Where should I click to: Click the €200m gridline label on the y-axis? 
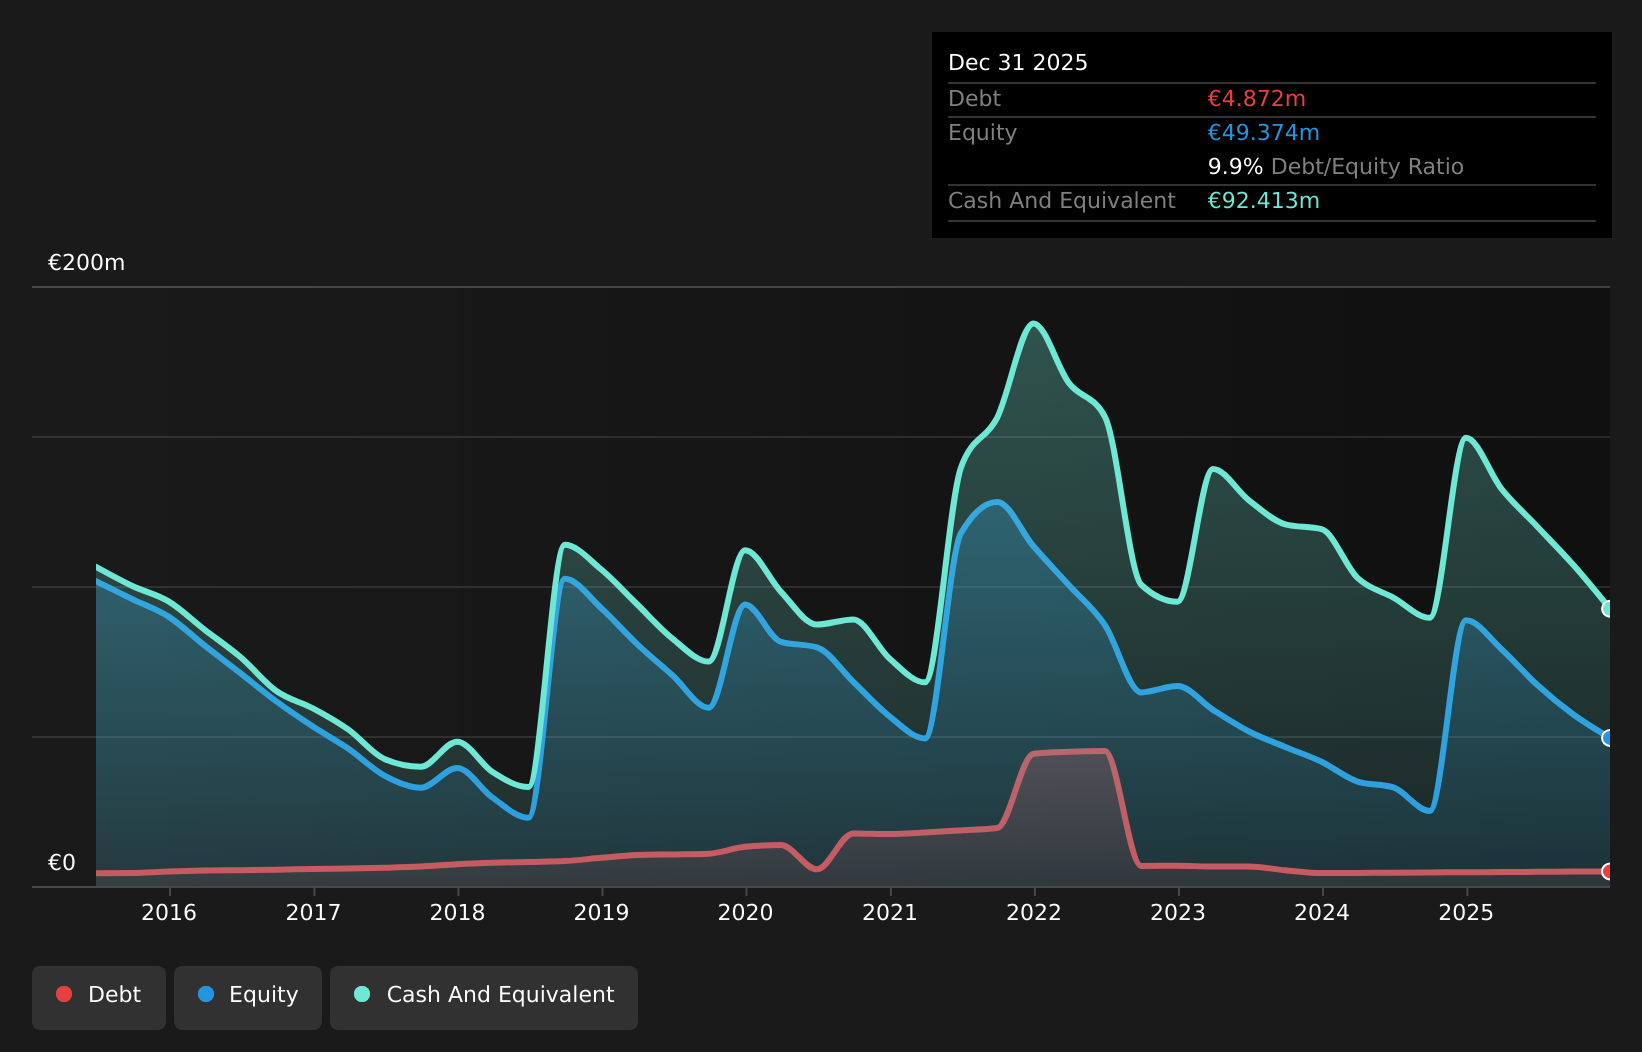coord(86,262)
